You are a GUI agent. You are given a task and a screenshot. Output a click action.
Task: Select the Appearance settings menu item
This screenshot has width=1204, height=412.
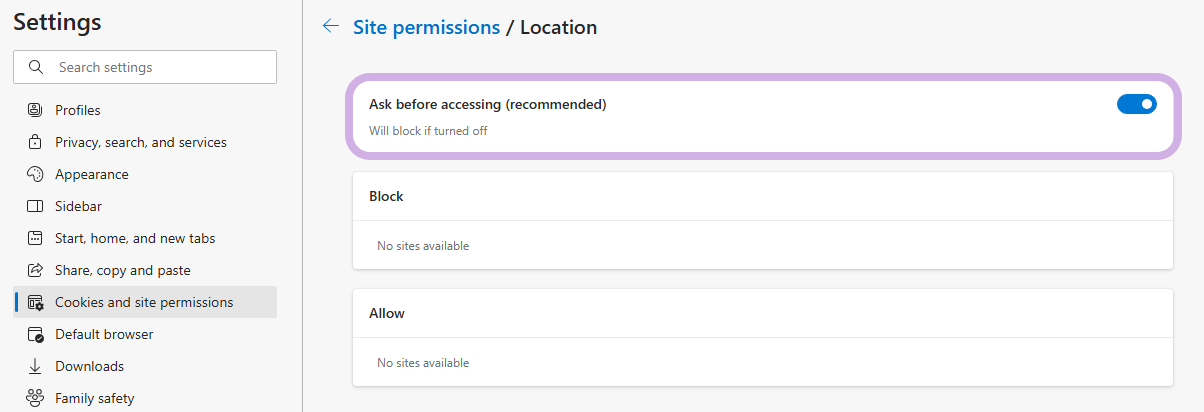(145, 174)
